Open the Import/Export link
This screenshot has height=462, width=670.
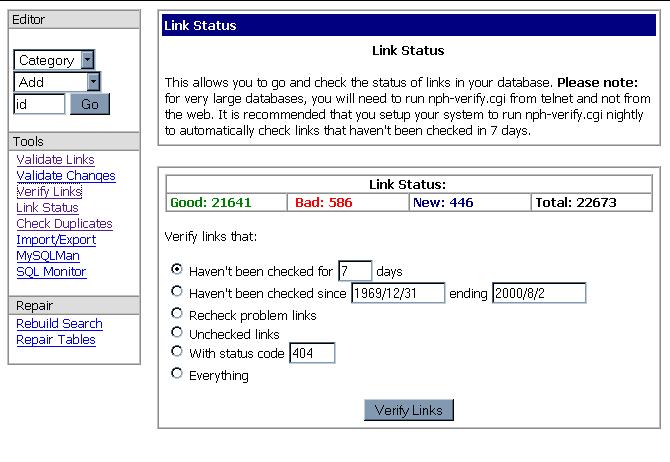pos(56,240)
